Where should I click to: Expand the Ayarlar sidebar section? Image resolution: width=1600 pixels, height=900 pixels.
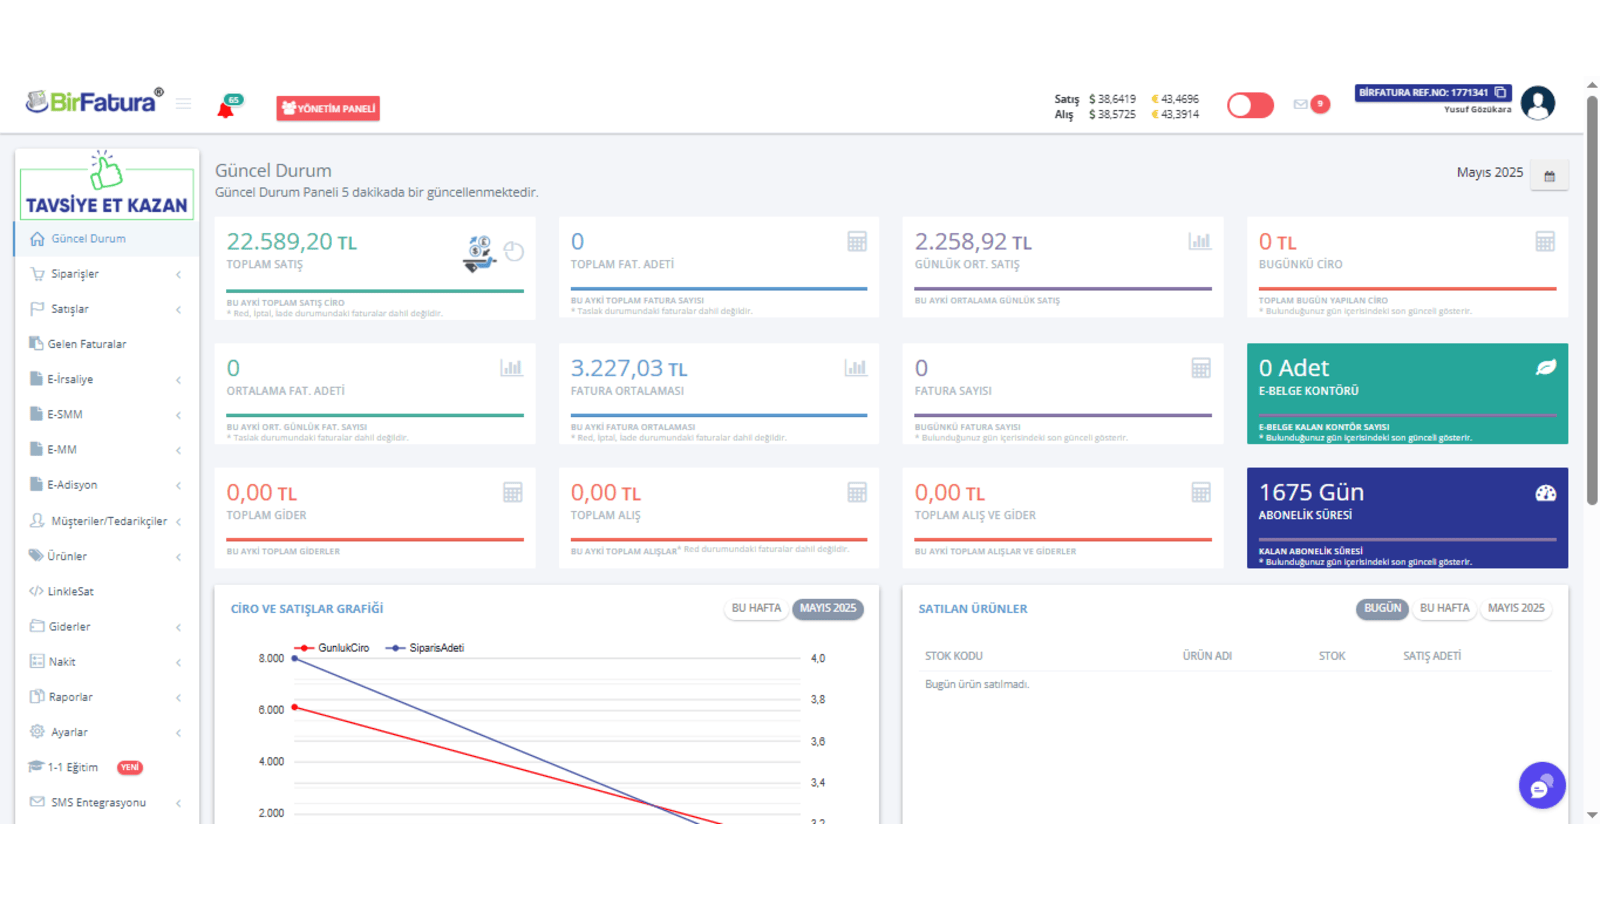coord(106,732)
